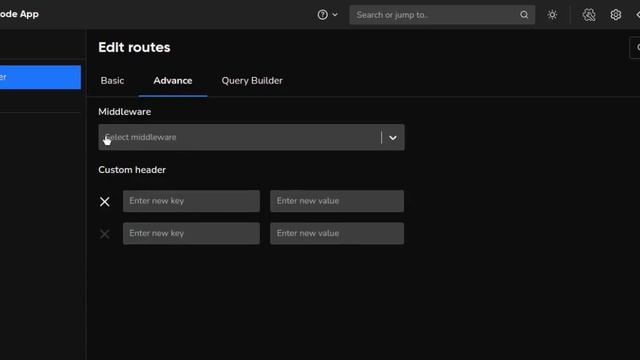Click the magnifier icon in search bar
Screen dimensions: 640x360
(x=524, y=15)
